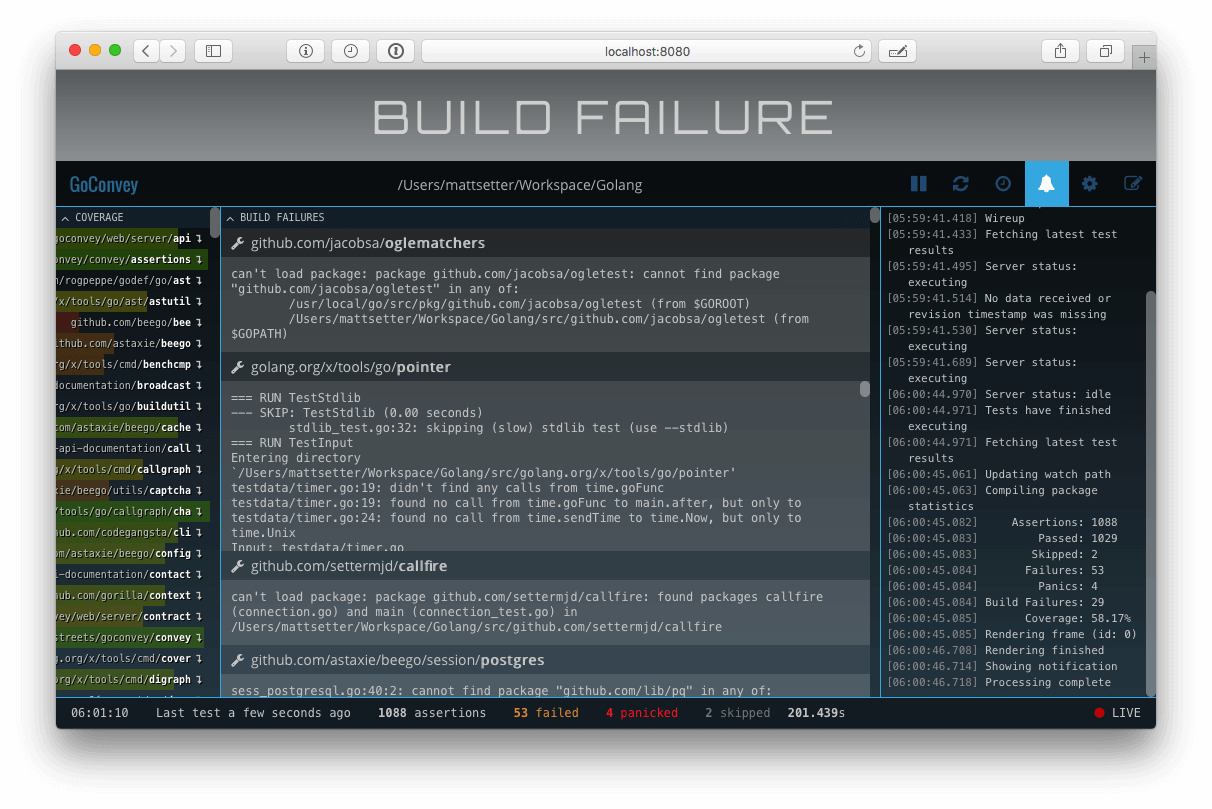Go forward in Safari
The height and width of the screenshot is (809, 1212).
tap(172, 51)
